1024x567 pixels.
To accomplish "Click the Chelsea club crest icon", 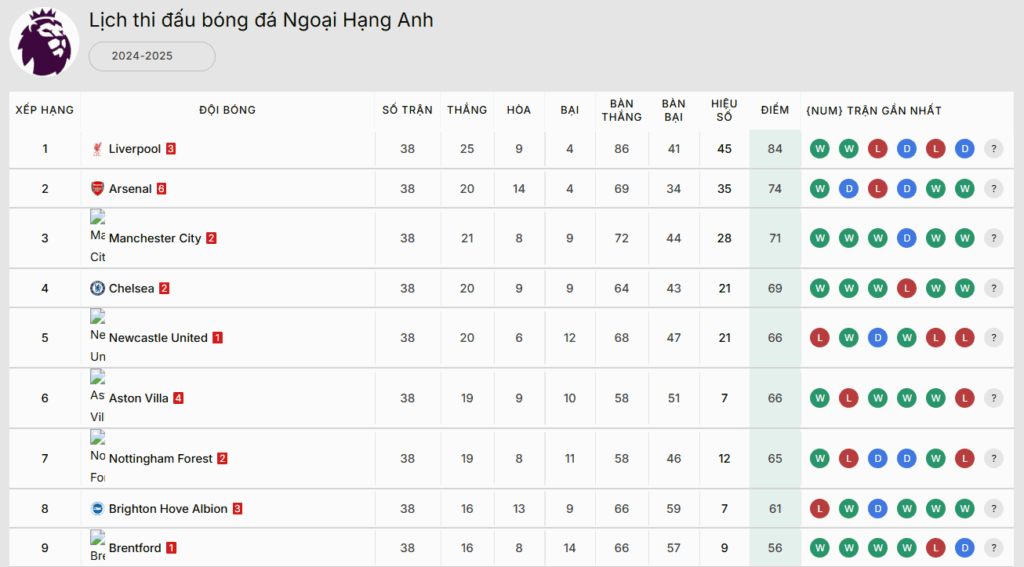I will point(97,288).
